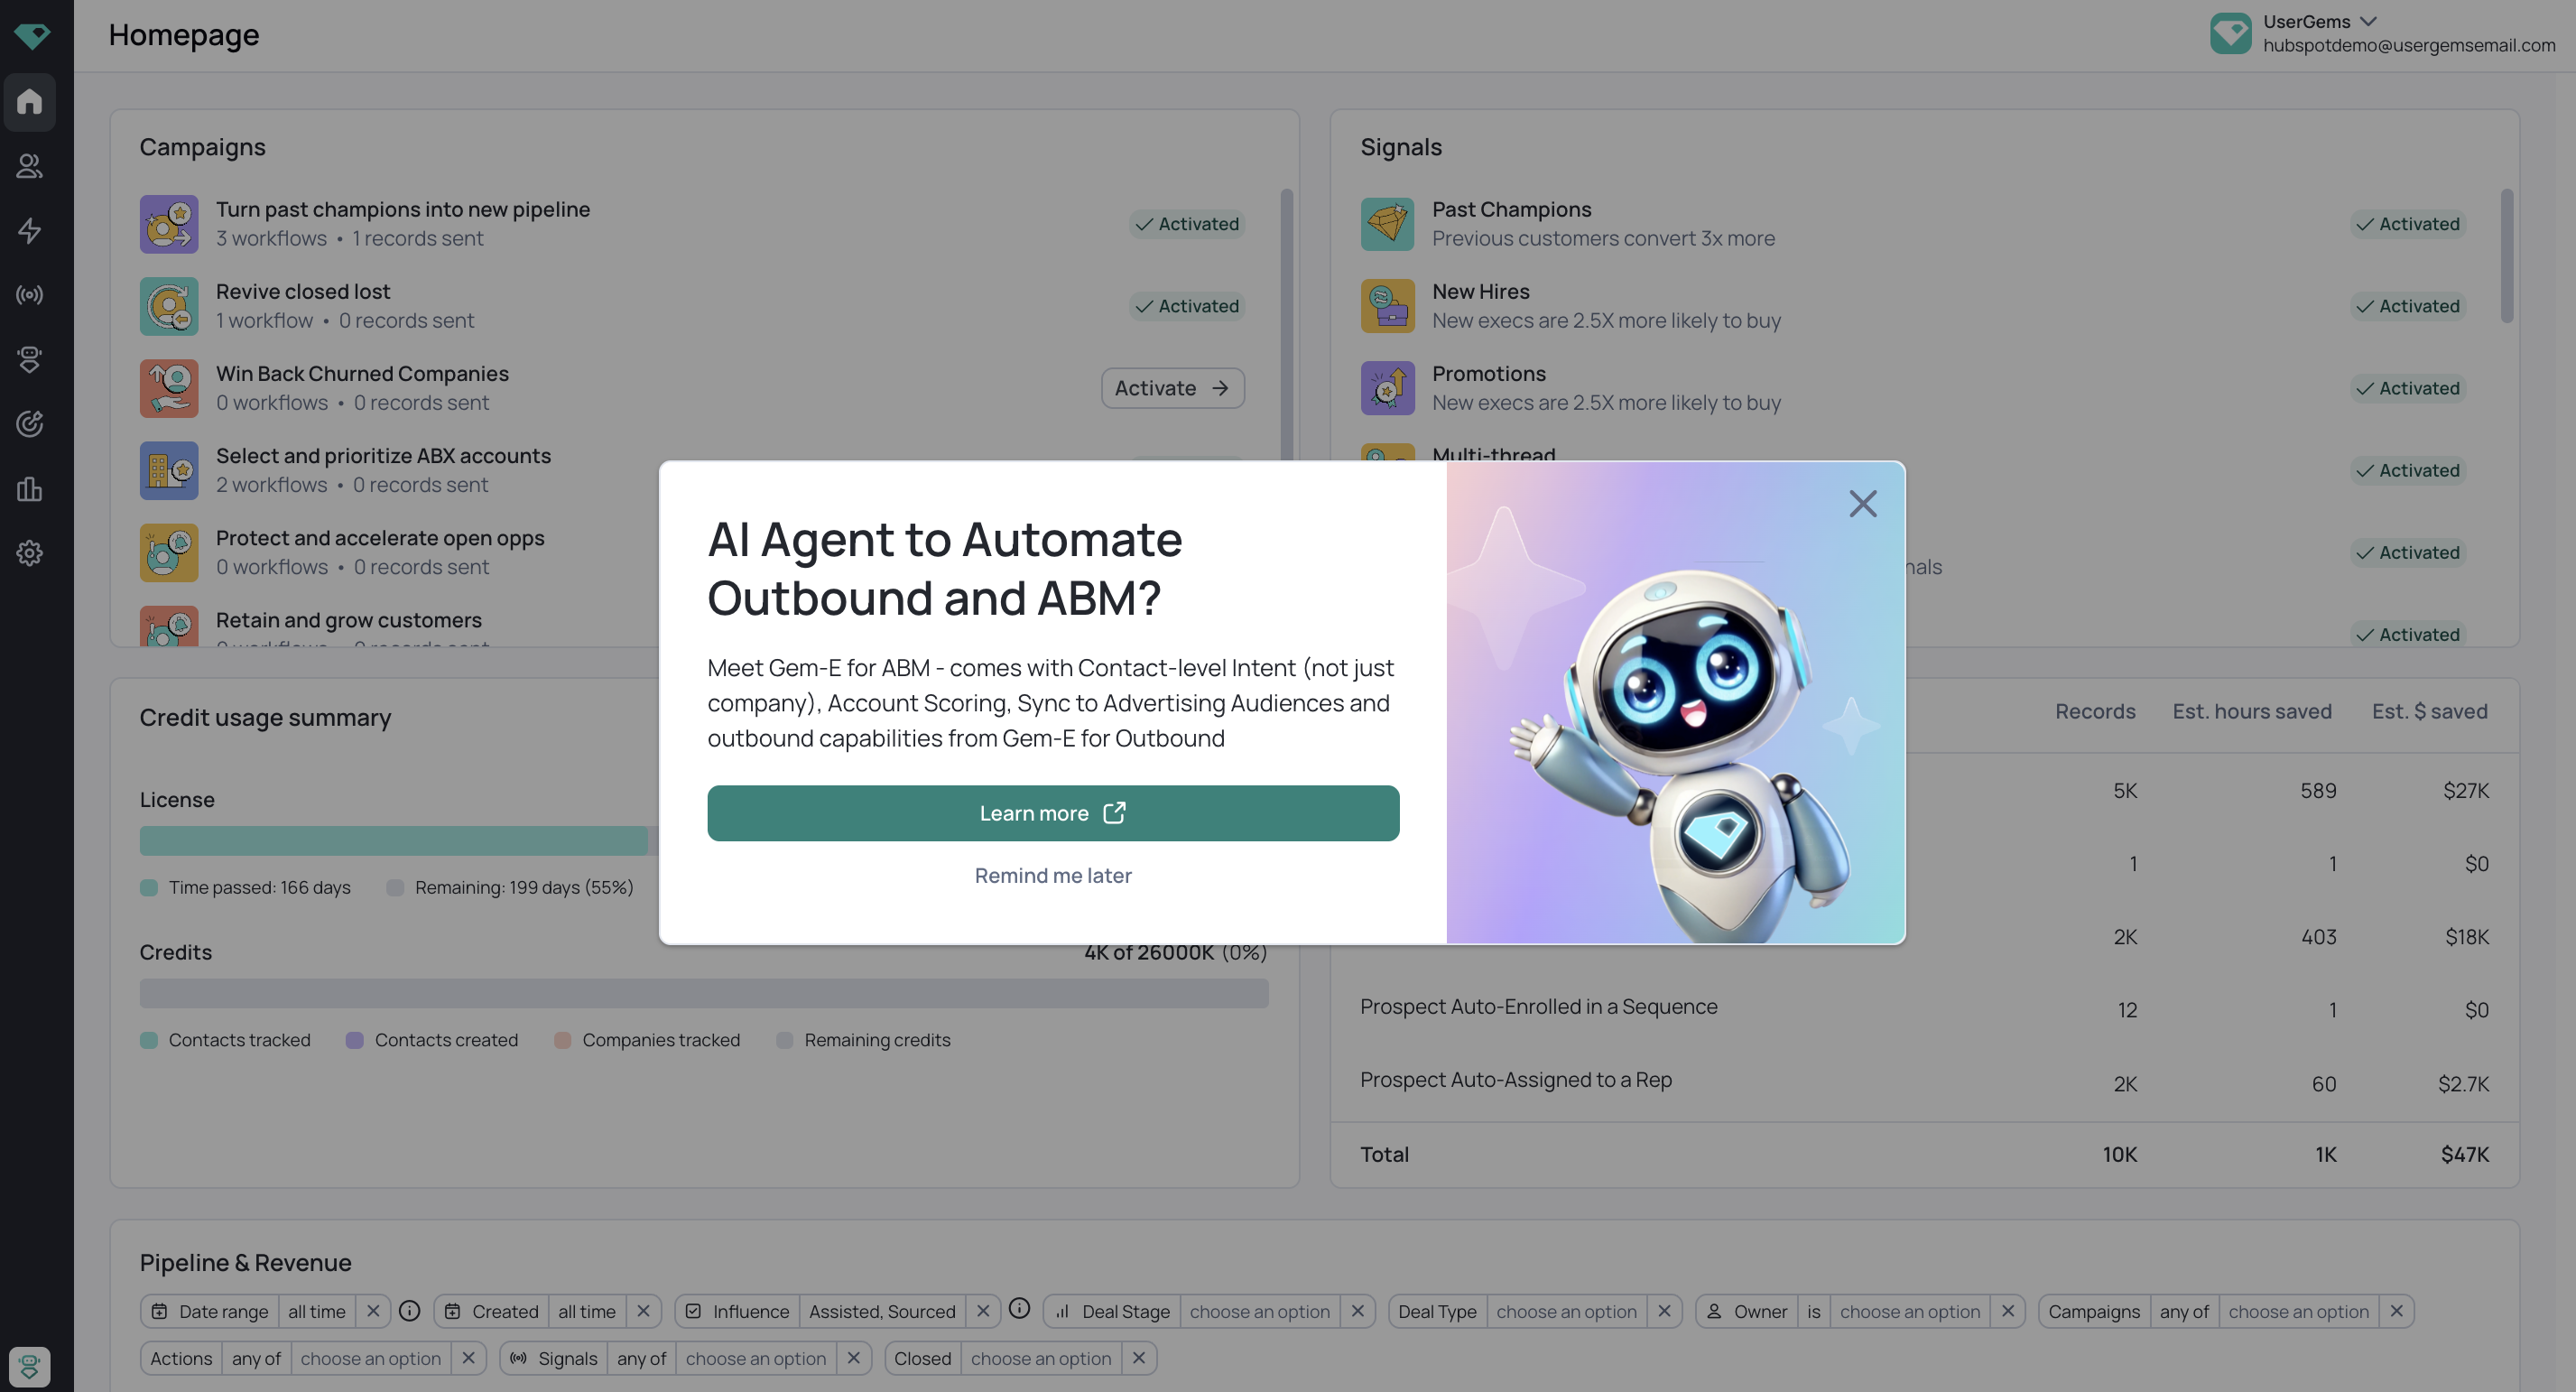Image resolution: width=2576 pixels, height=1392 pixels.
Task: Click the Signals list scrollbar
Action: pos(2506,255)
